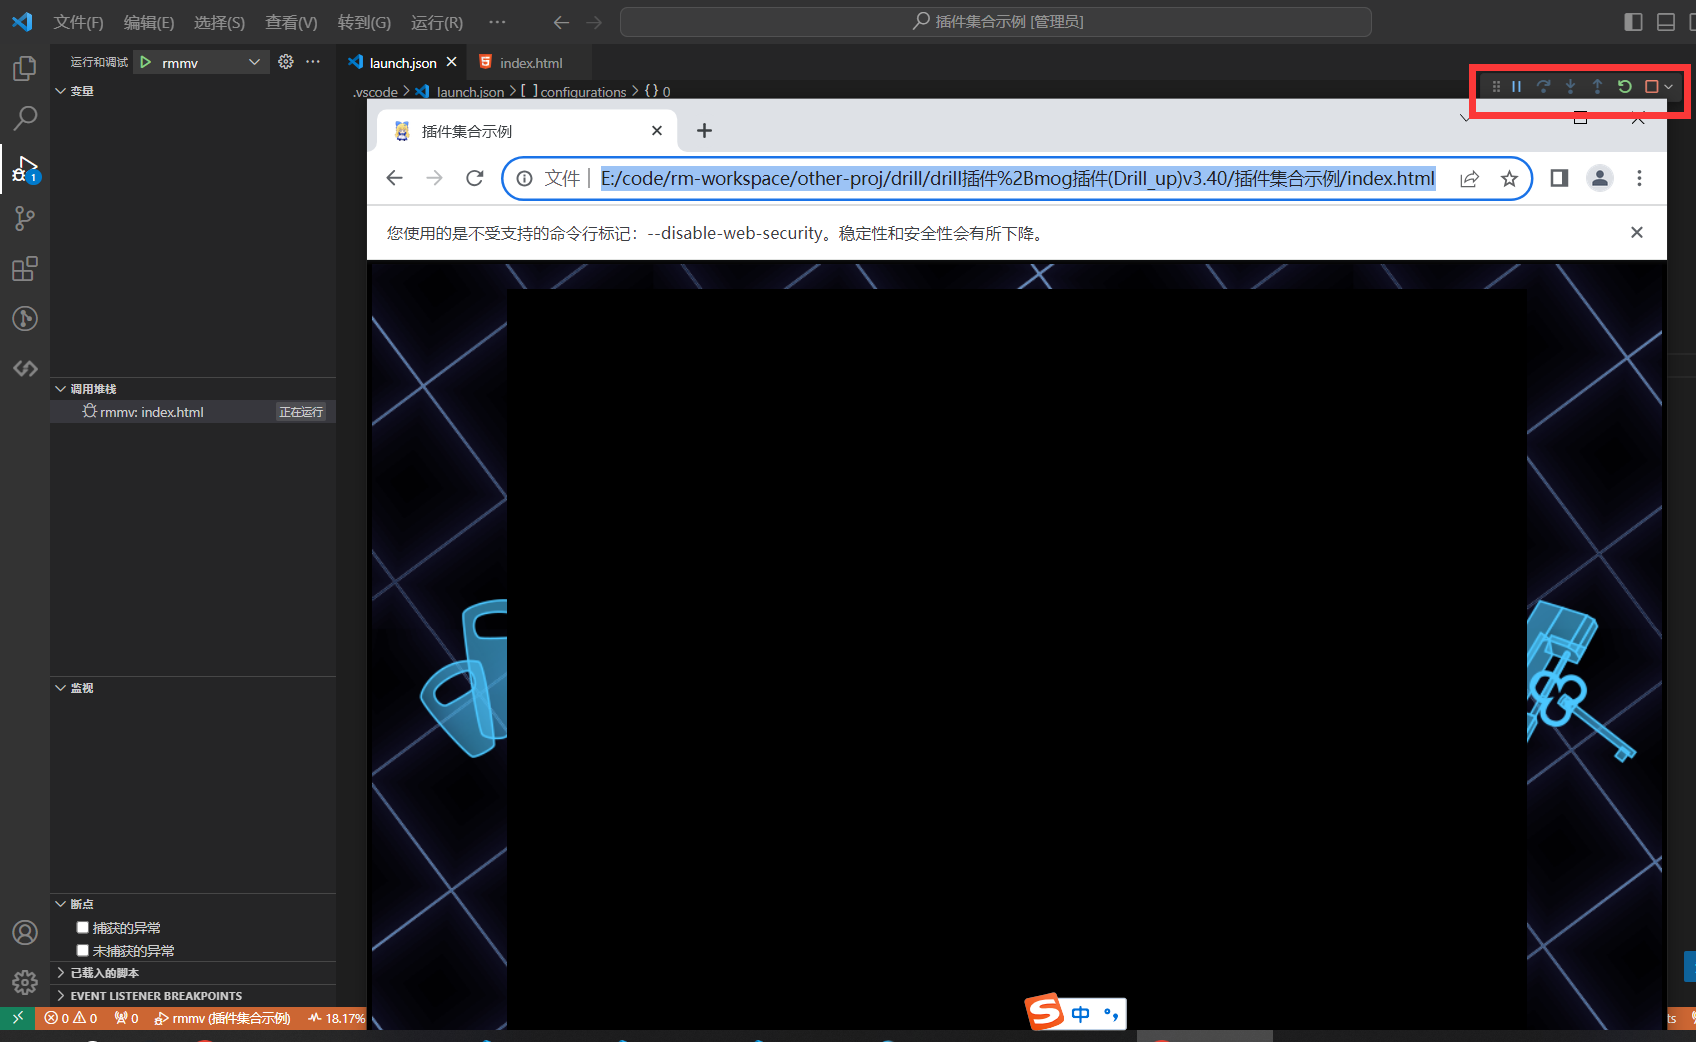The image size is (1696, 1042).
Task: Share the page from Chrome address bar
Action: 1469,179
